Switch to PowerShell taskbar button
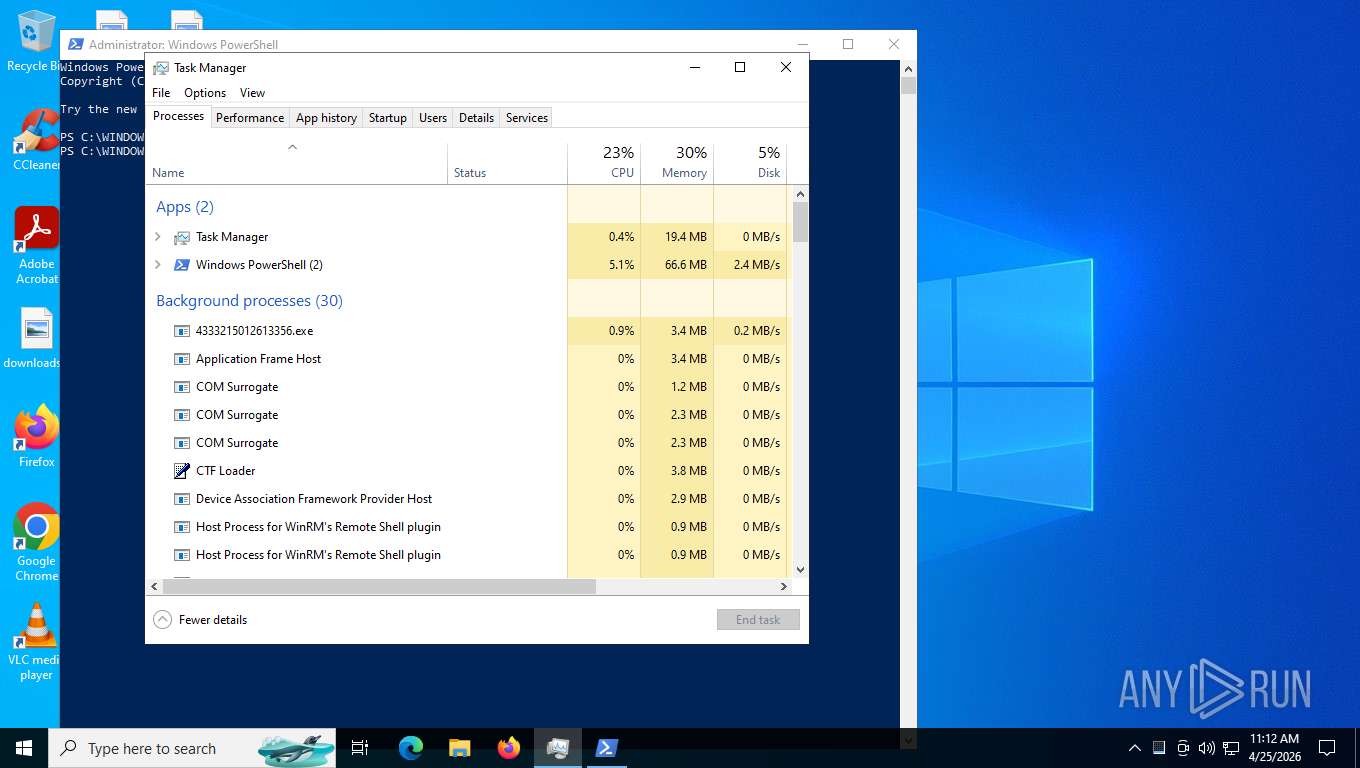This screenshot has height=768, width=1360. 607,748
